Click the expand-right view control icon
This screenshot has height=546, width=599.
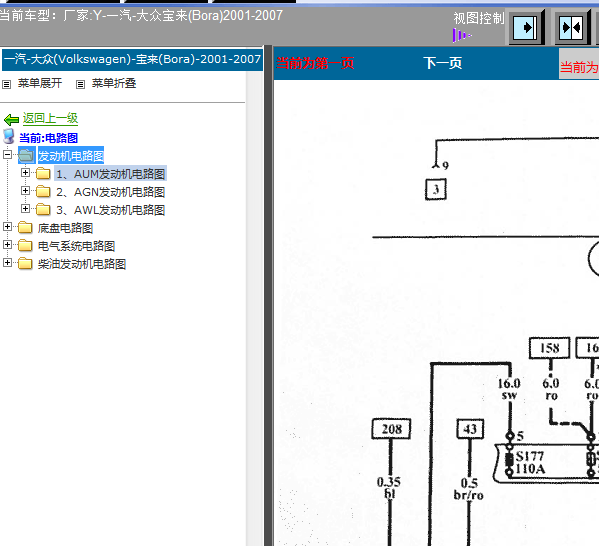point(526,28)
